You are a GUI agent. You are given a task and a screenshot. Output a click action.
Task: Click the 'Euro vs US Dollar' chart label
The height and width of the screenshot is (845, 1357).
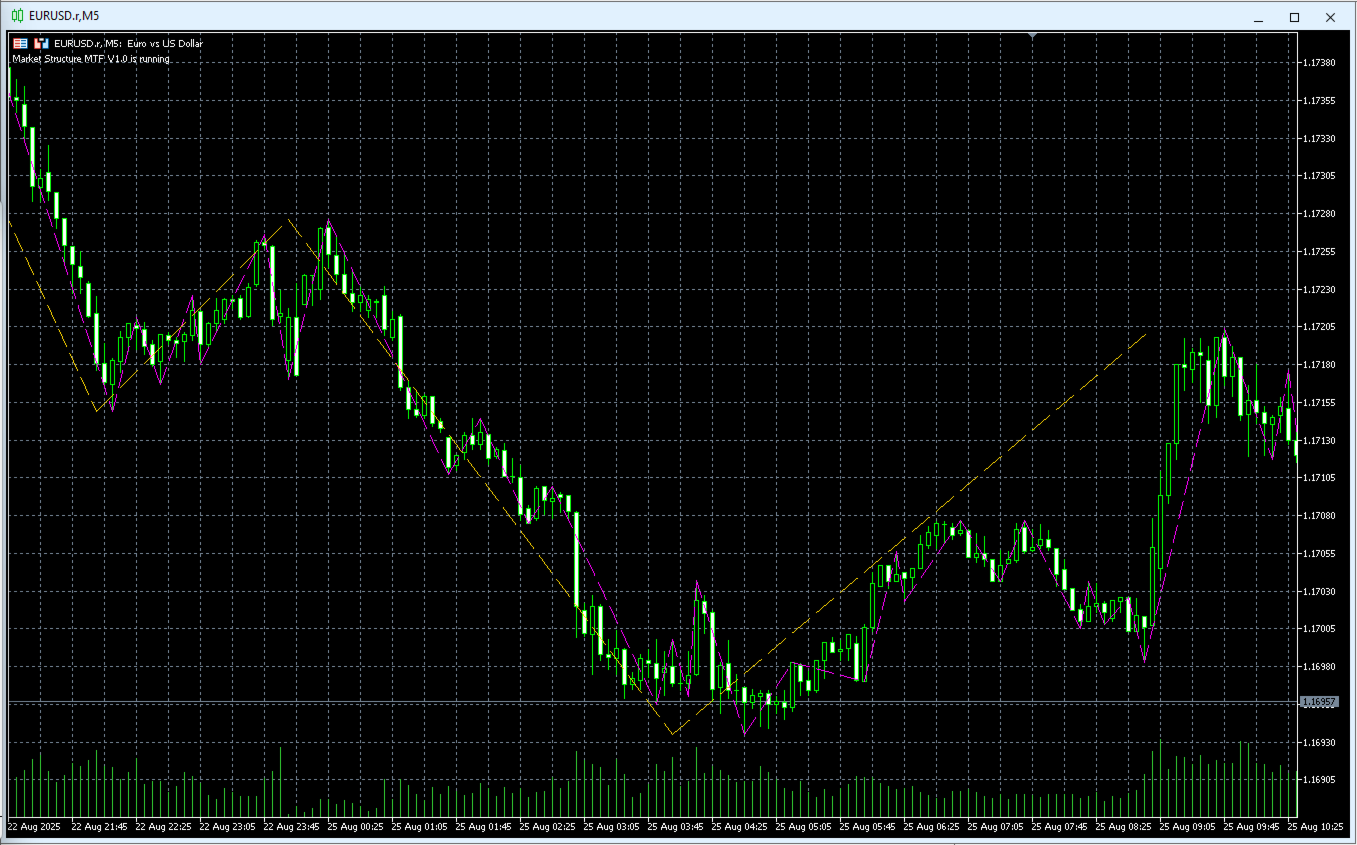point(165,44)
